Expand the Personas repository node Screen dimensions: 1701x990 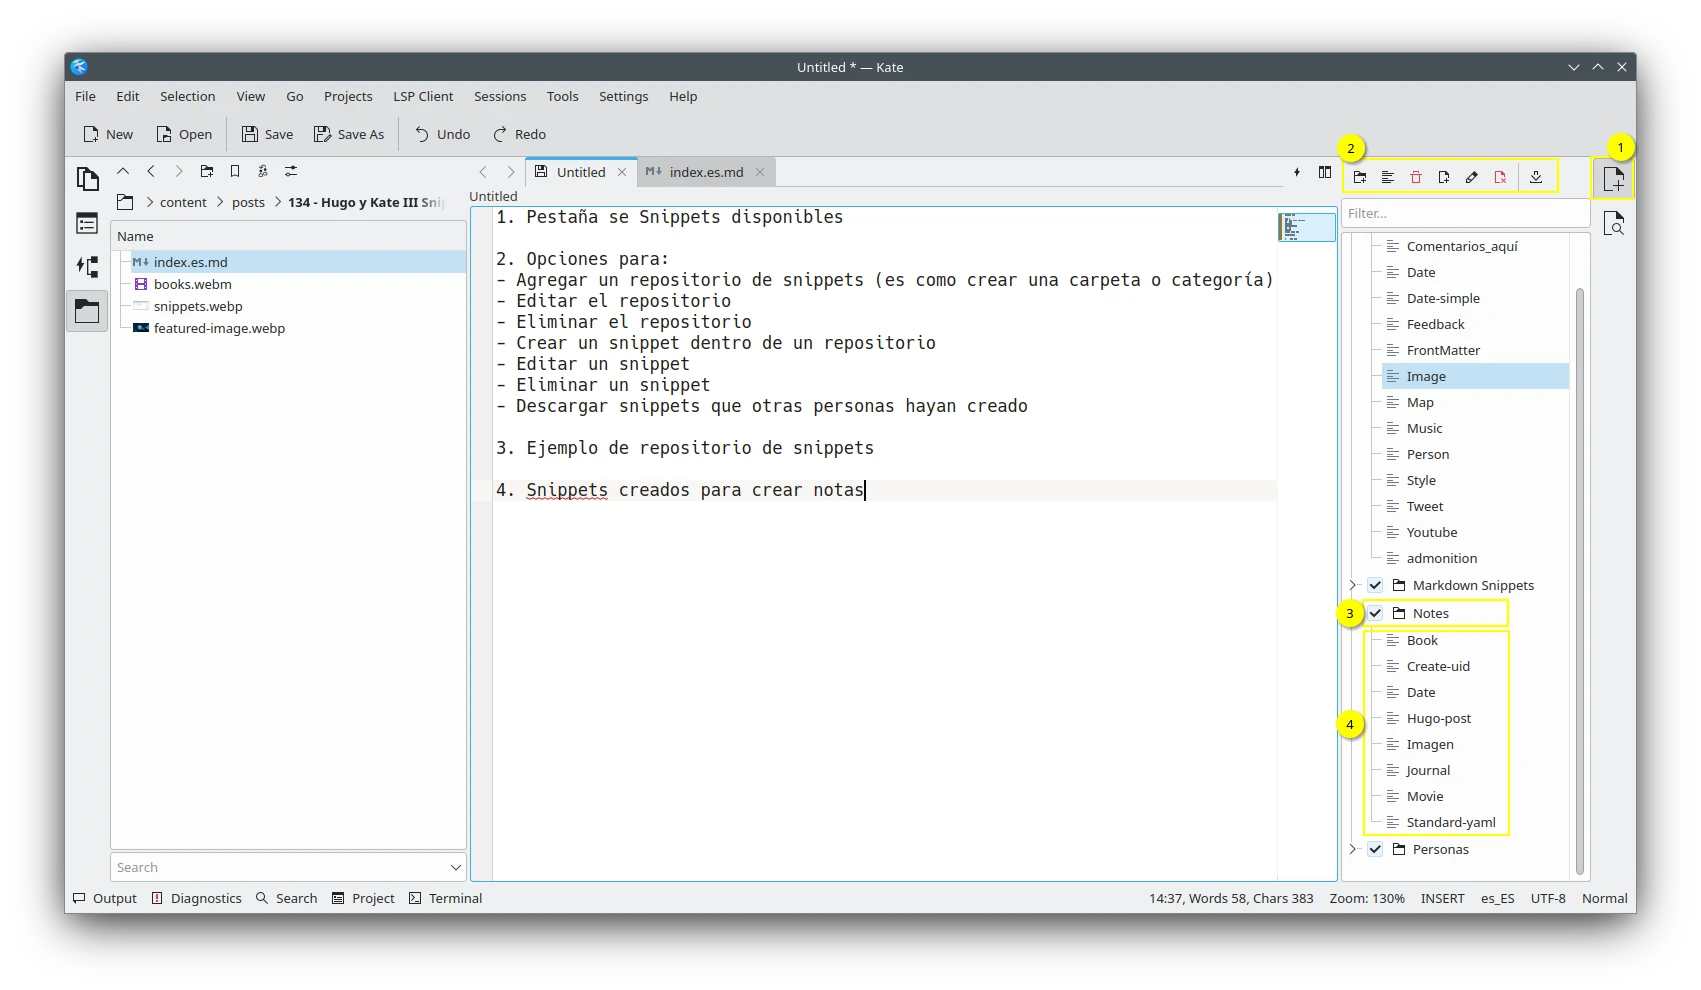[1353, 849]
